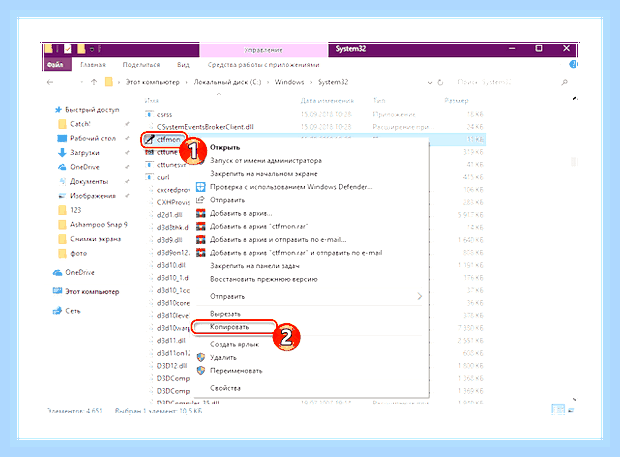This screenshot has width=620, height=457.
Task: Click the Windows Defender scan icon
Action: point(201,187)
